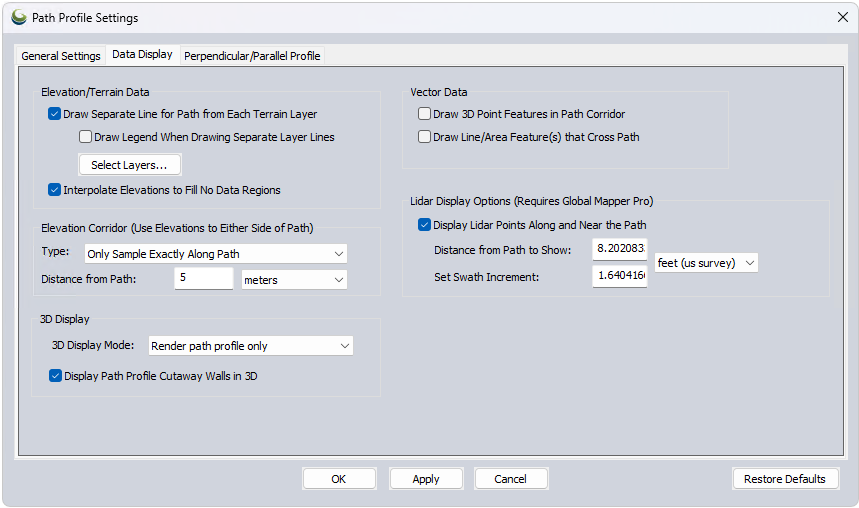
Task: Click the Global Mapper app icon in title bar
Action: pos(18,17)
